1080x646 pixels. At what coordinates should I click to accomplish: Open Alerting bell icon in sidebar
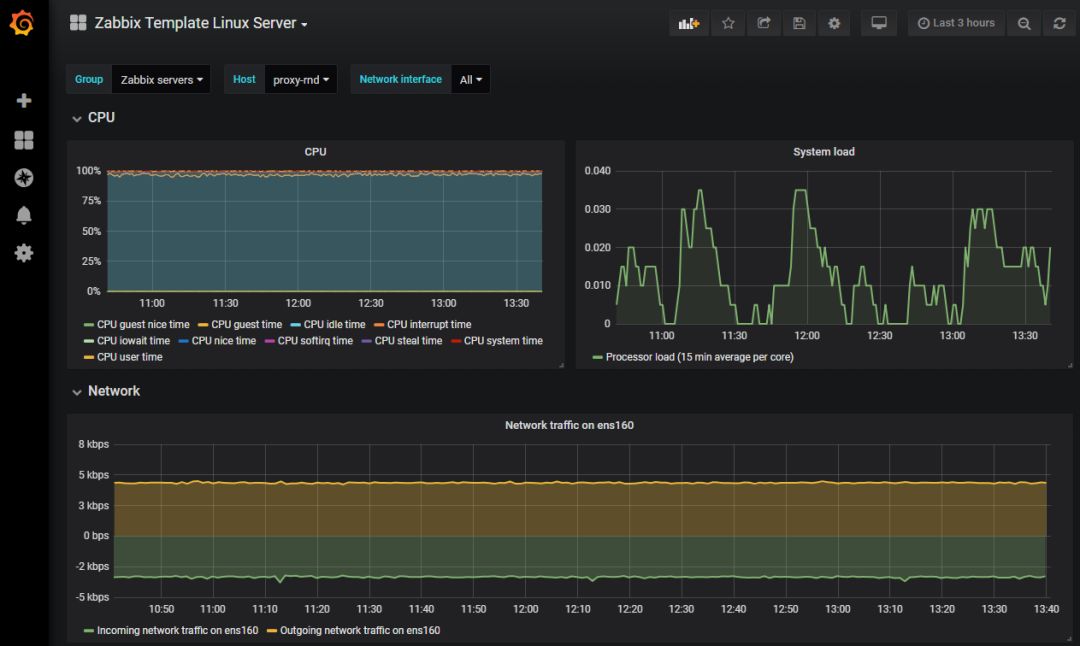point(24,216)
